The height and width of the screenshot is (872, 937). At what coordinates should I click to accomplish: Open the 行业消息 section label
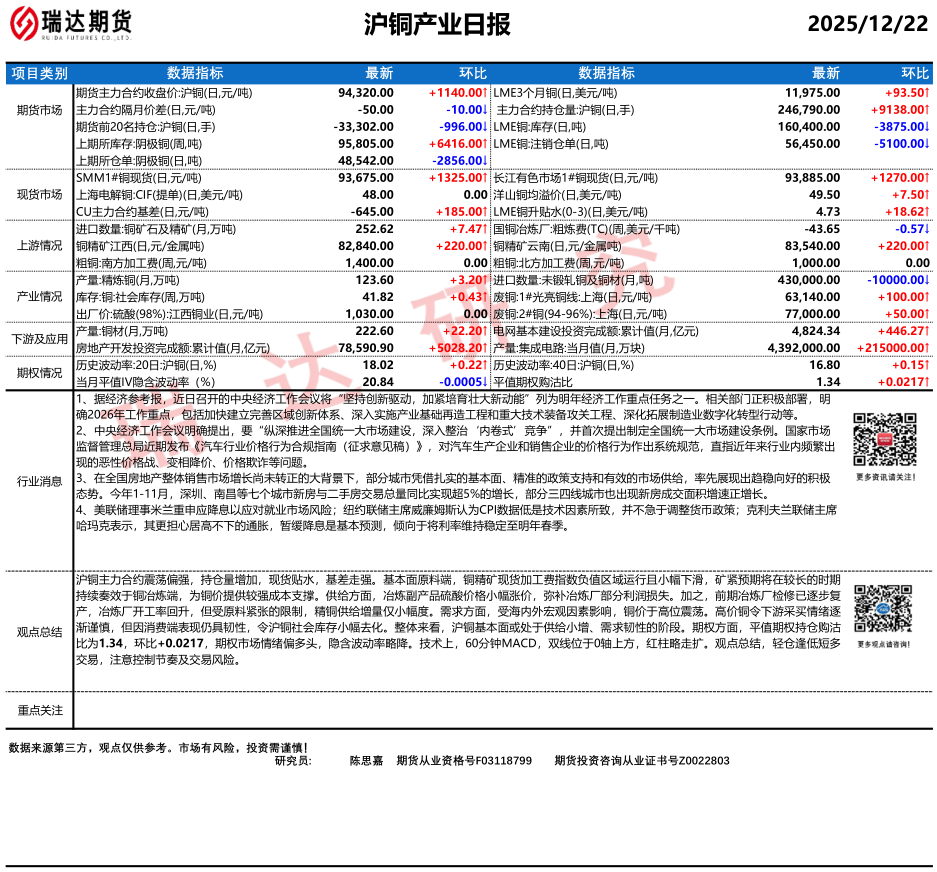tap(40, 481)
